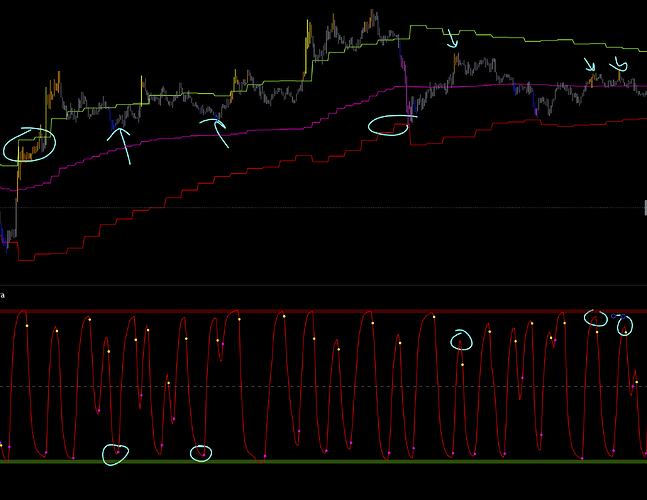Image resolution: width=647 pixels, height=500 pixels.
Task: Select the cyan diagonal arrow near right edge
Action: pyautogui.click(x=590, y=66)
